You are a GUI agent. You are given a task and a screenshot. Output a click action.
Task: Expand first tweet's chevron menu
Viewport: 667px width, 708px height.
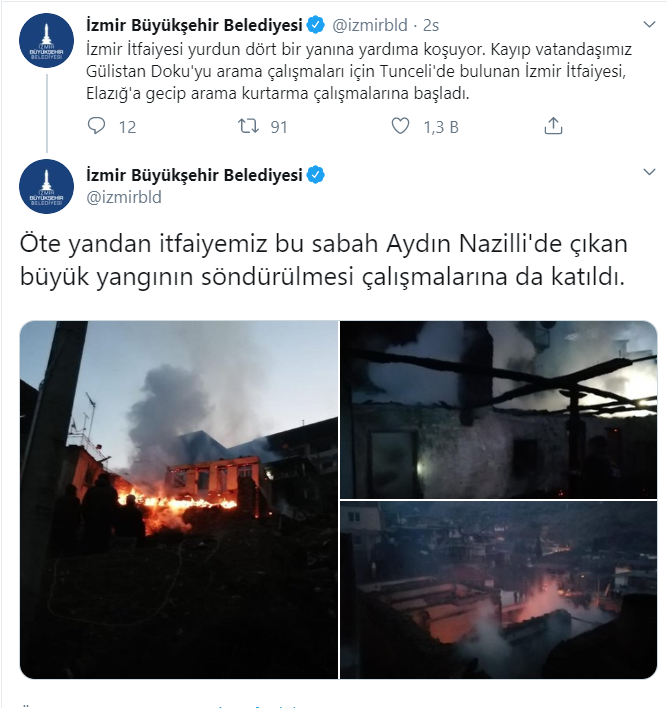coord(649,24)
